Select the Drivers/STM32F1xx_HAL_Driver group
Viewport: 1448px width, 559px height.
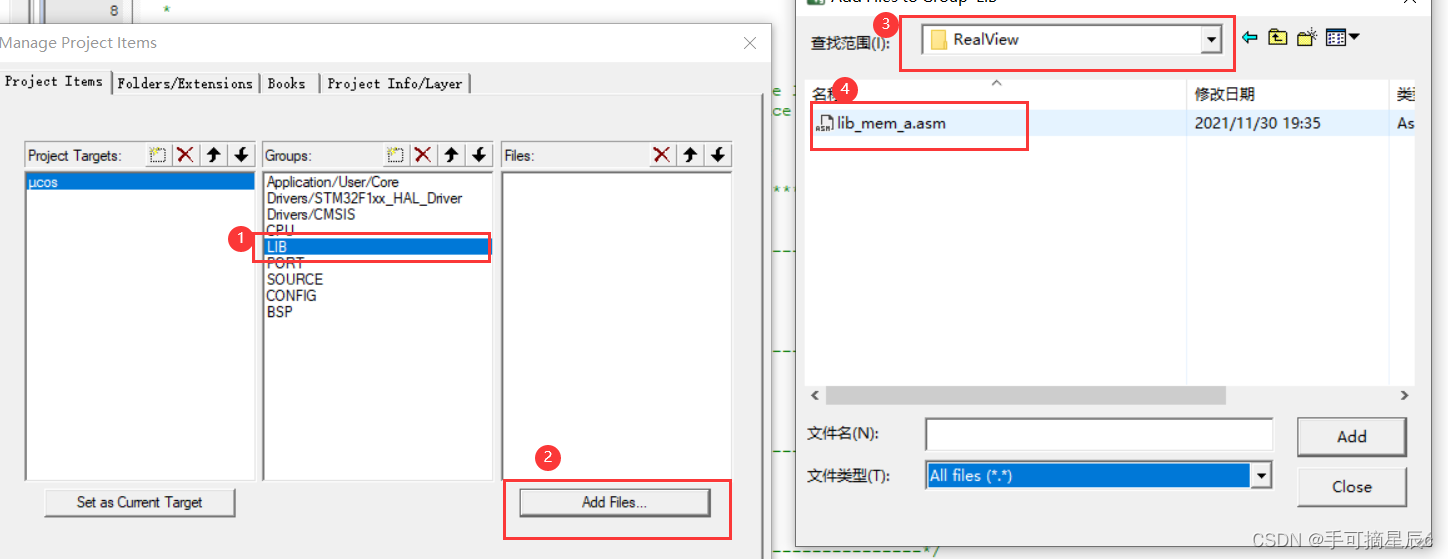click(x=364, y=198)
